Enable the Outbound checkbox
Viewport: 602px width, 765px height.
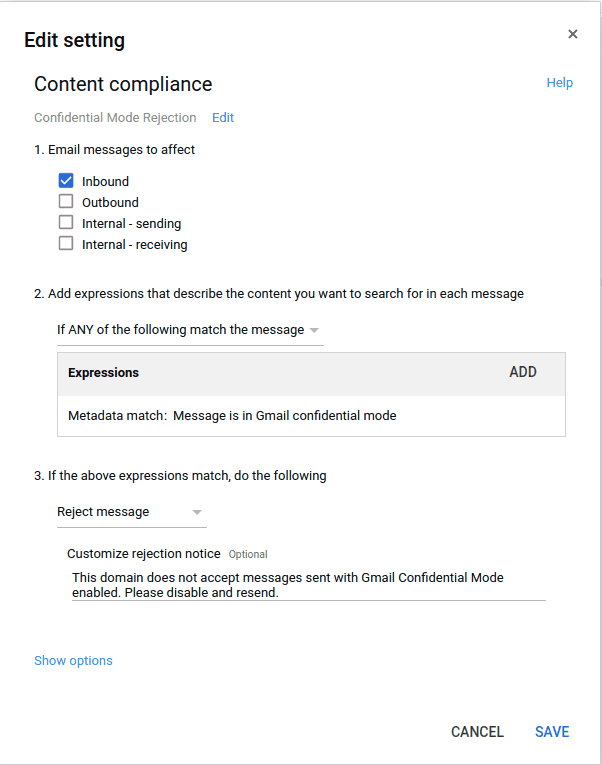67,202
